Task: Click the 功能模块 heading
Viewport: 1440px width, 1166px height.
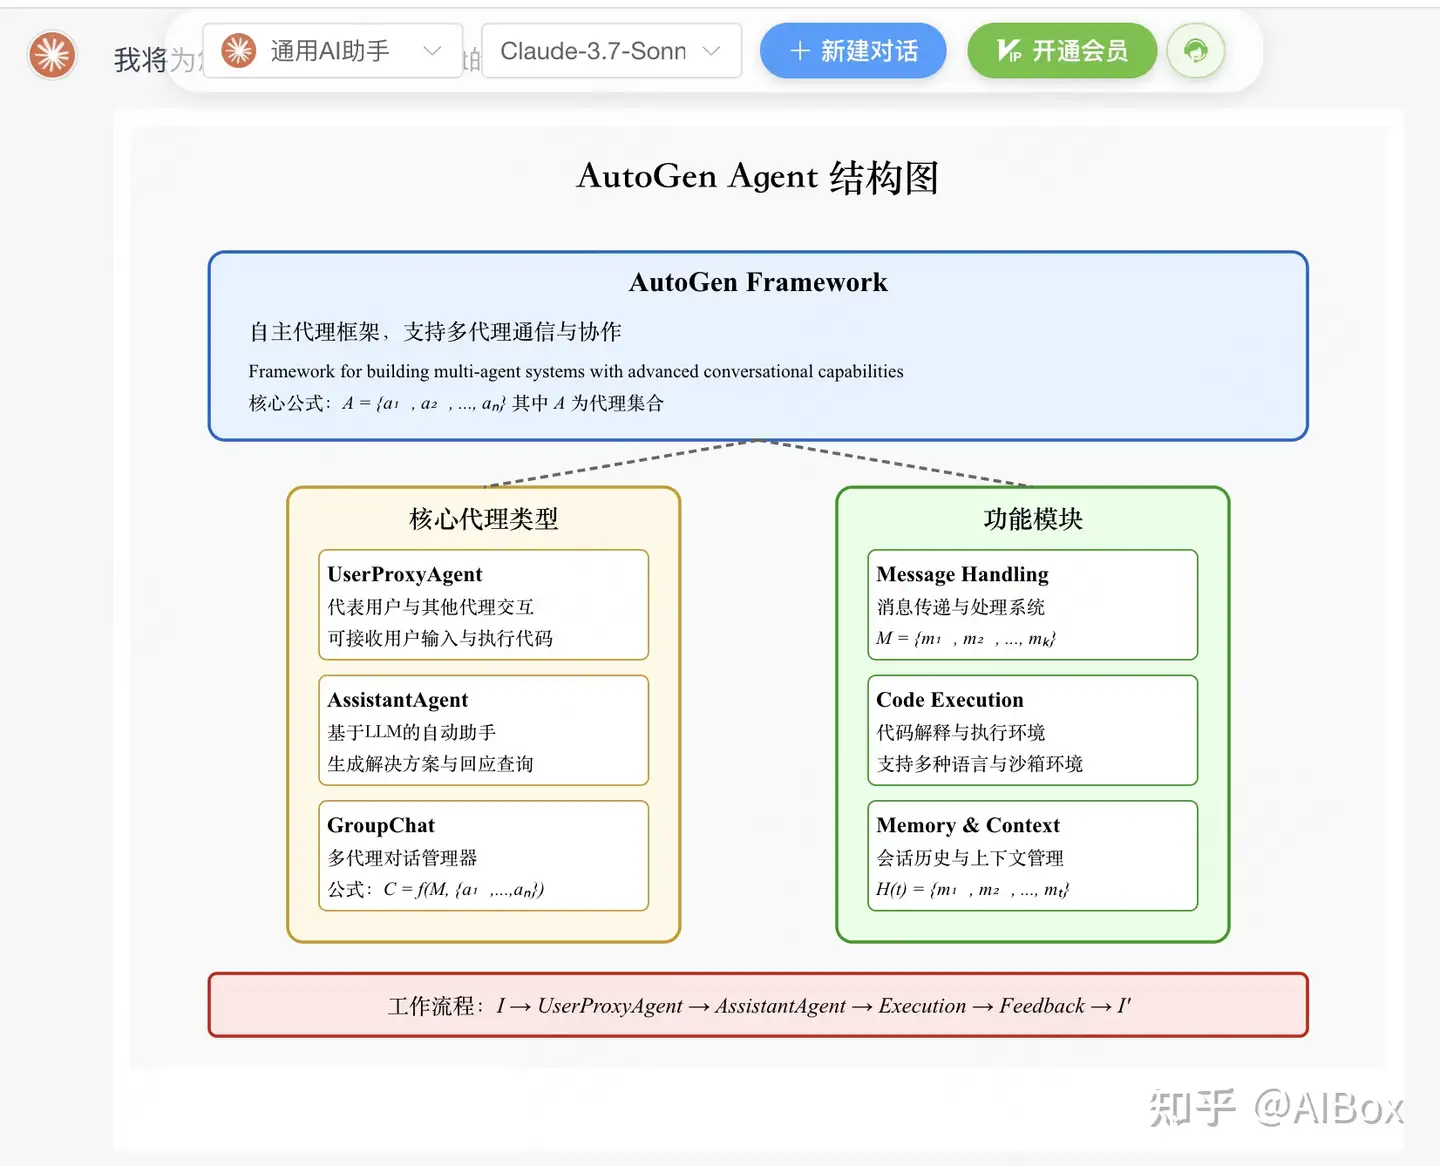Action: coord(1033,519)
